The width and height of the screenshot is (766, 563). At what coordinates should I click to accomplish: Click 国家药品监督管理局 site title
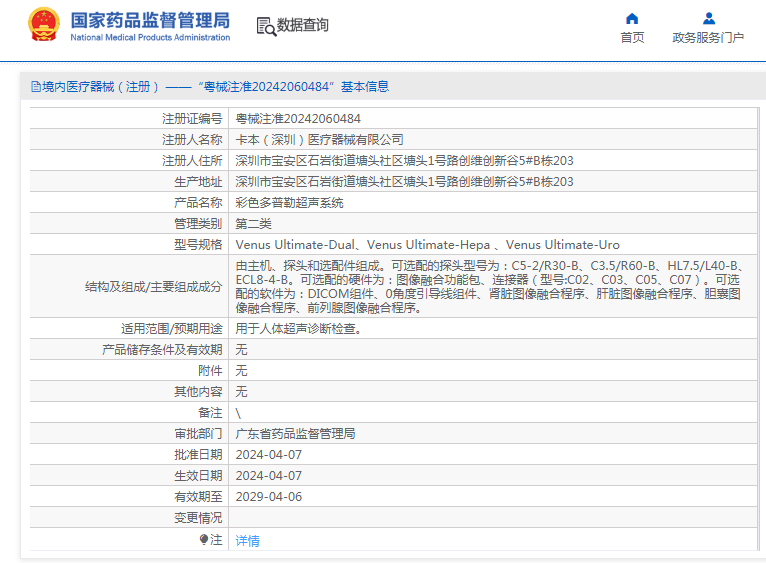(x=150, y=21)
